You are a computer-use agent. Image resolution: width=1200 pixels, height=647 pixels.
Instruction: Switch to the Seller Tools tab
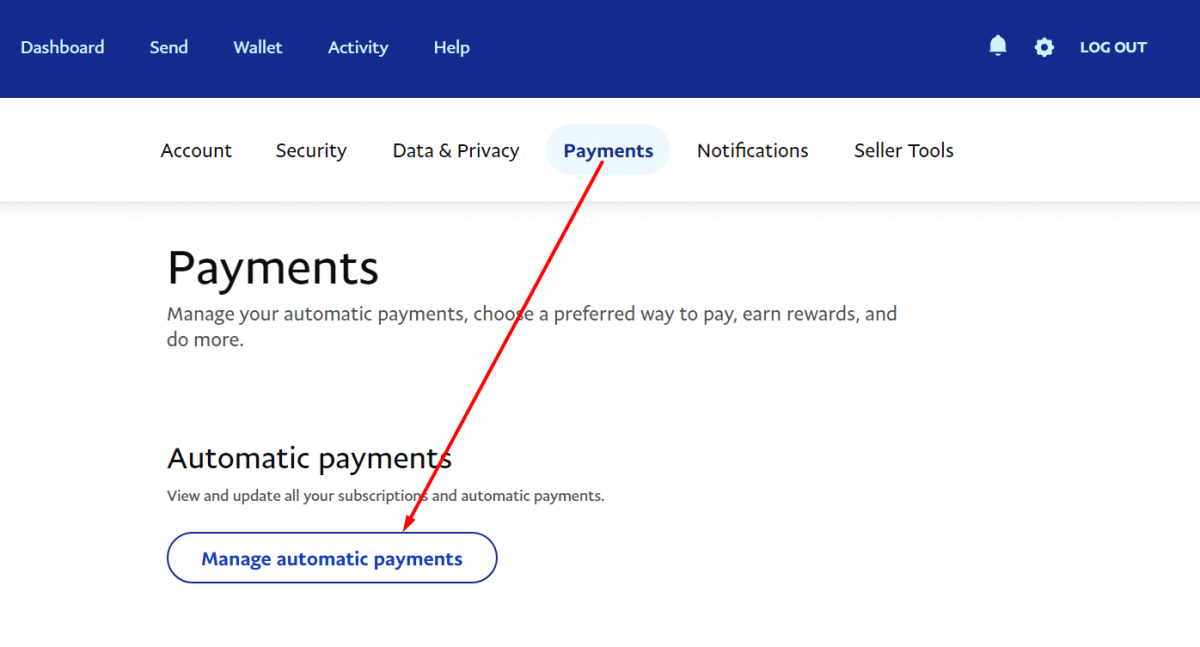tap(904, 150)
